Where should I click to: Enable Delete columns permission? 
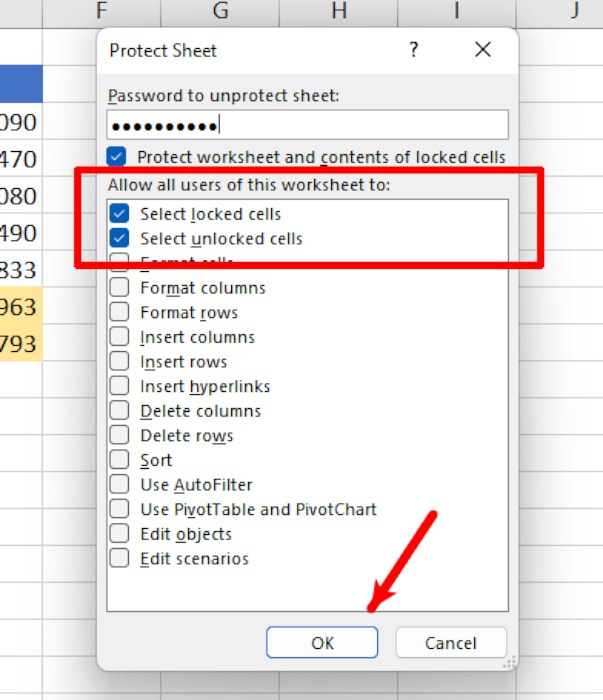(x=119, y=410)
